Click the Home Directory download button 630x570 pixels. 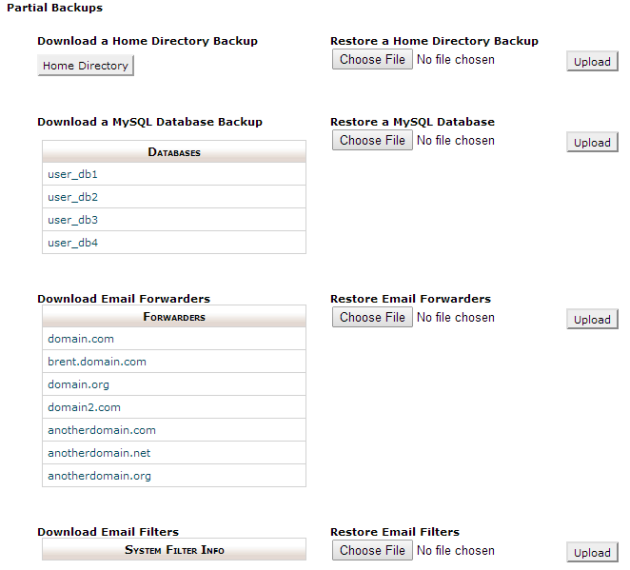(x=85, y=66)
